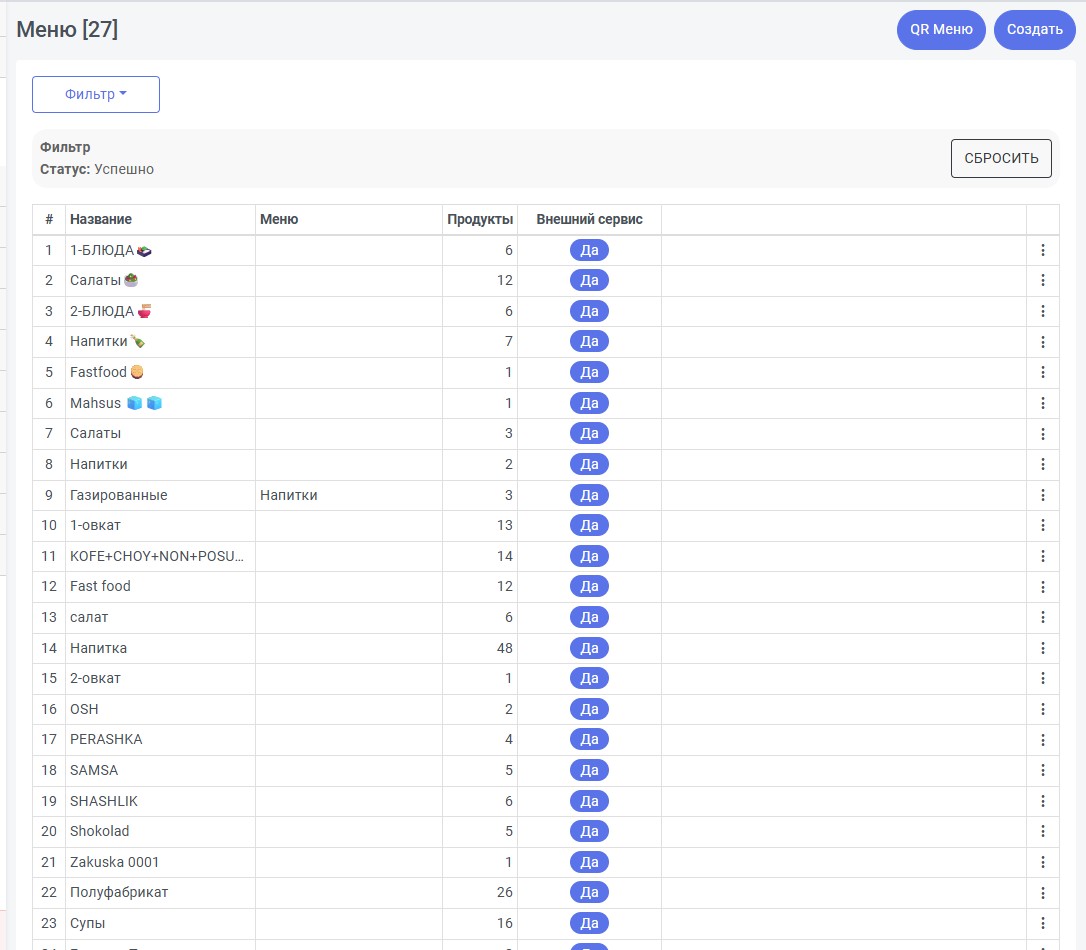Click the PERASHKA category name

pyautogui.click(x=106, y=740)
